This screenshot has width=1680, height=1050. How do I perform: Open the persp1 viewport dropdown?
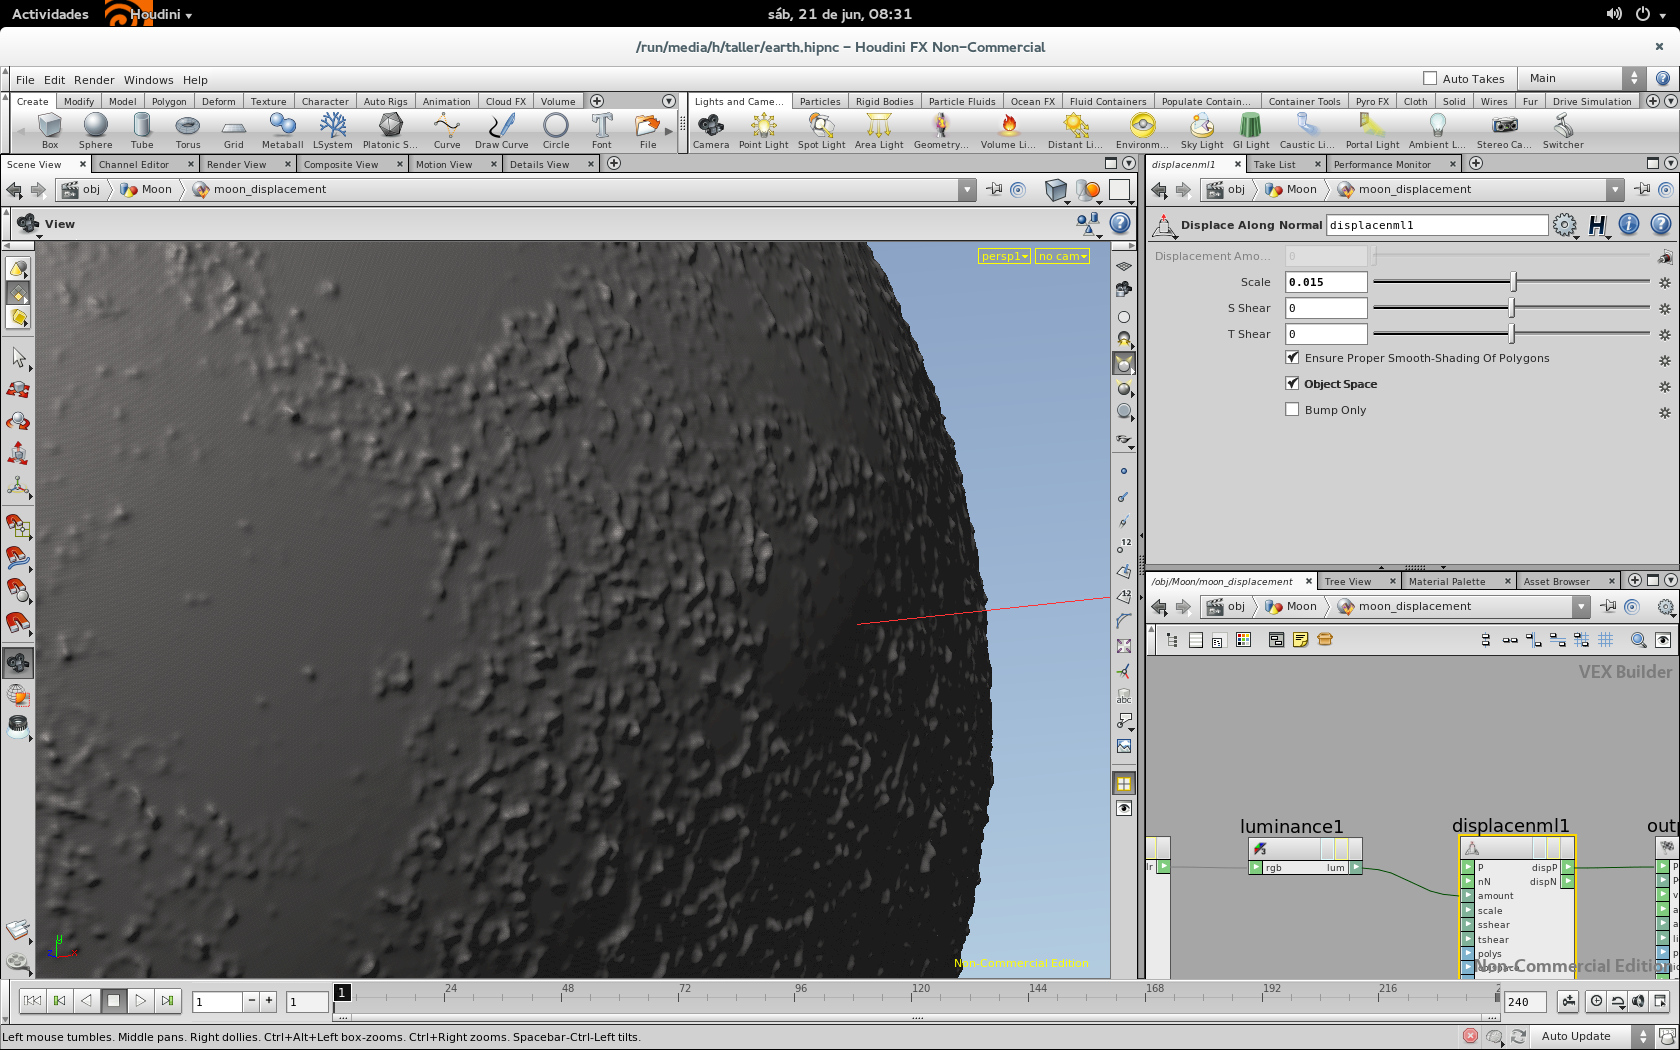click(1004, 256)
